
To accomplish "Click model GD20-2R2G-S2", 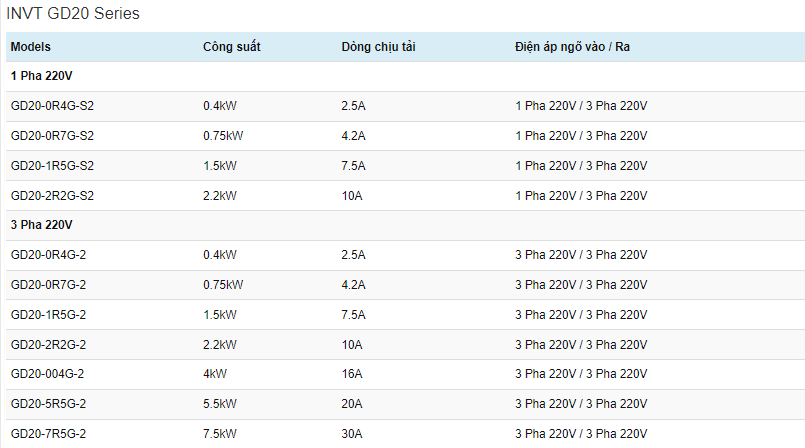I will click(x=52, y=196).
